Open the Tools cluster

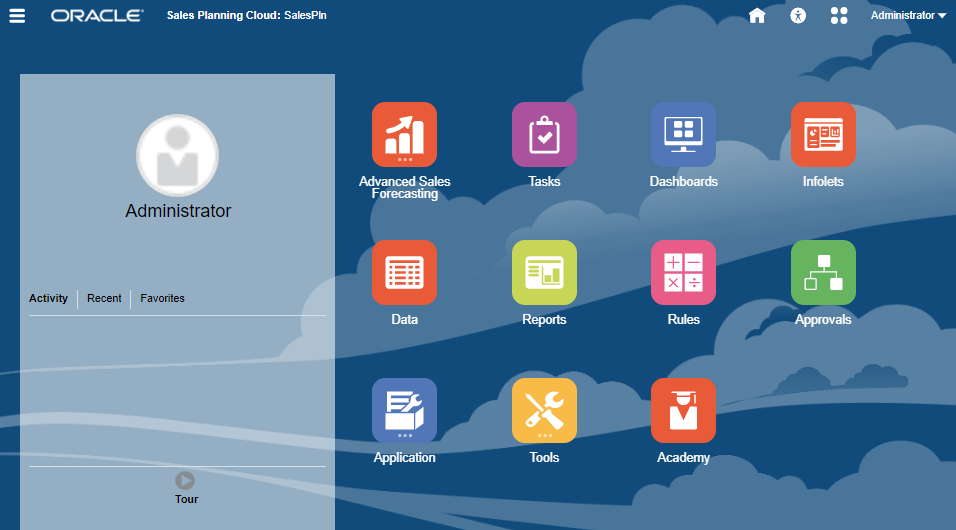coord(544,410)
